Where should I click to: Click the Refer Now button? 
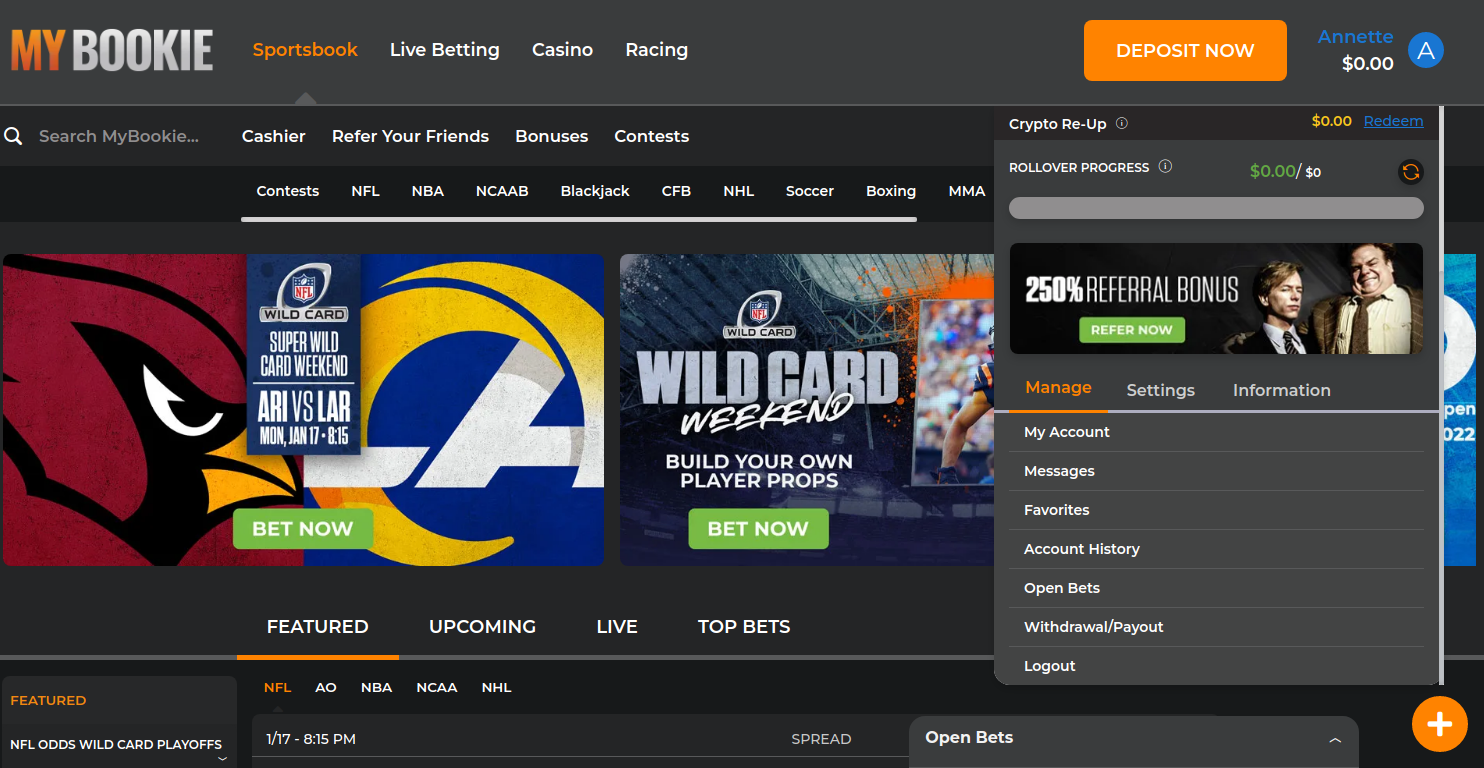(x=1132, y=330)
